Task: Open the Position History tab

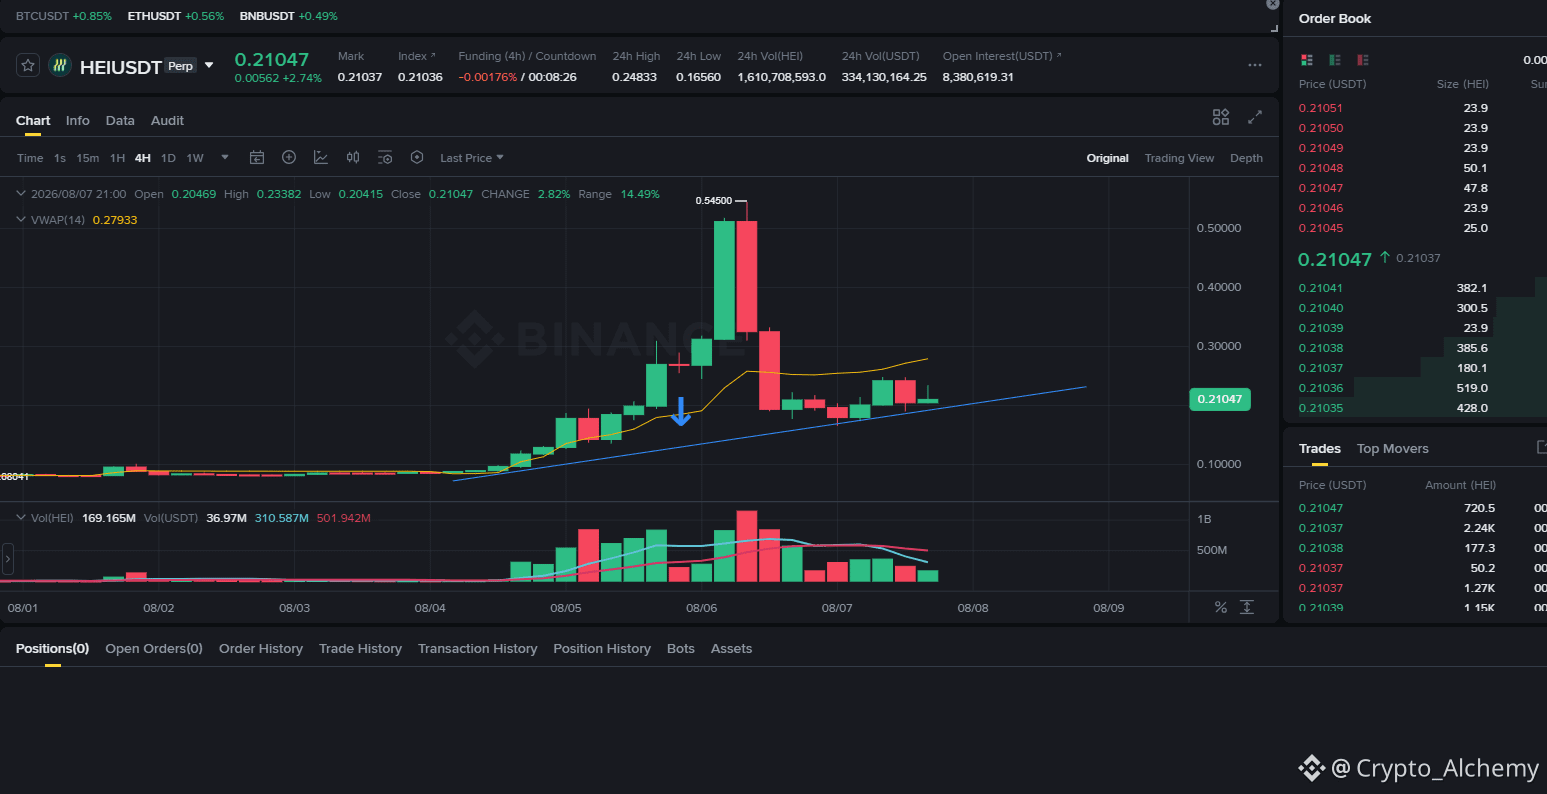Action: [x=602, y=648]
